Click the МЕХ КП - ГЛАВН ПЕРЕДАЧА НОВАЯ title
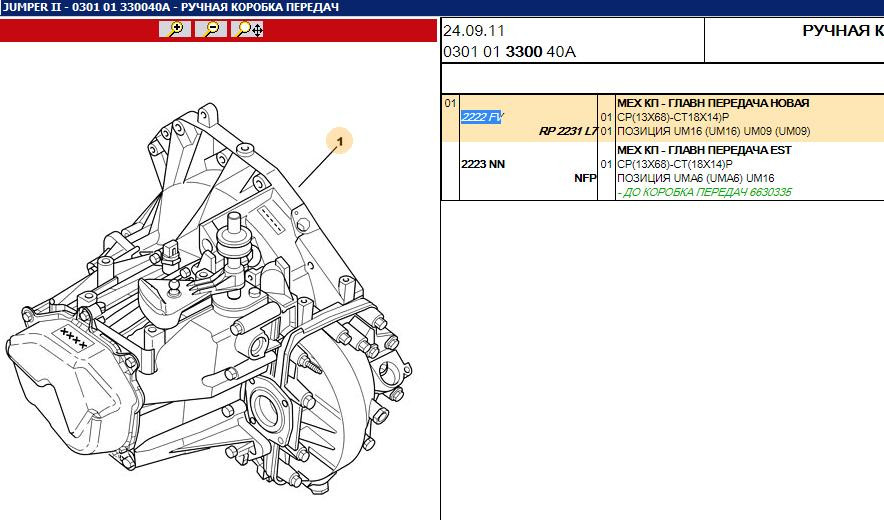 (x=713, y=103)
